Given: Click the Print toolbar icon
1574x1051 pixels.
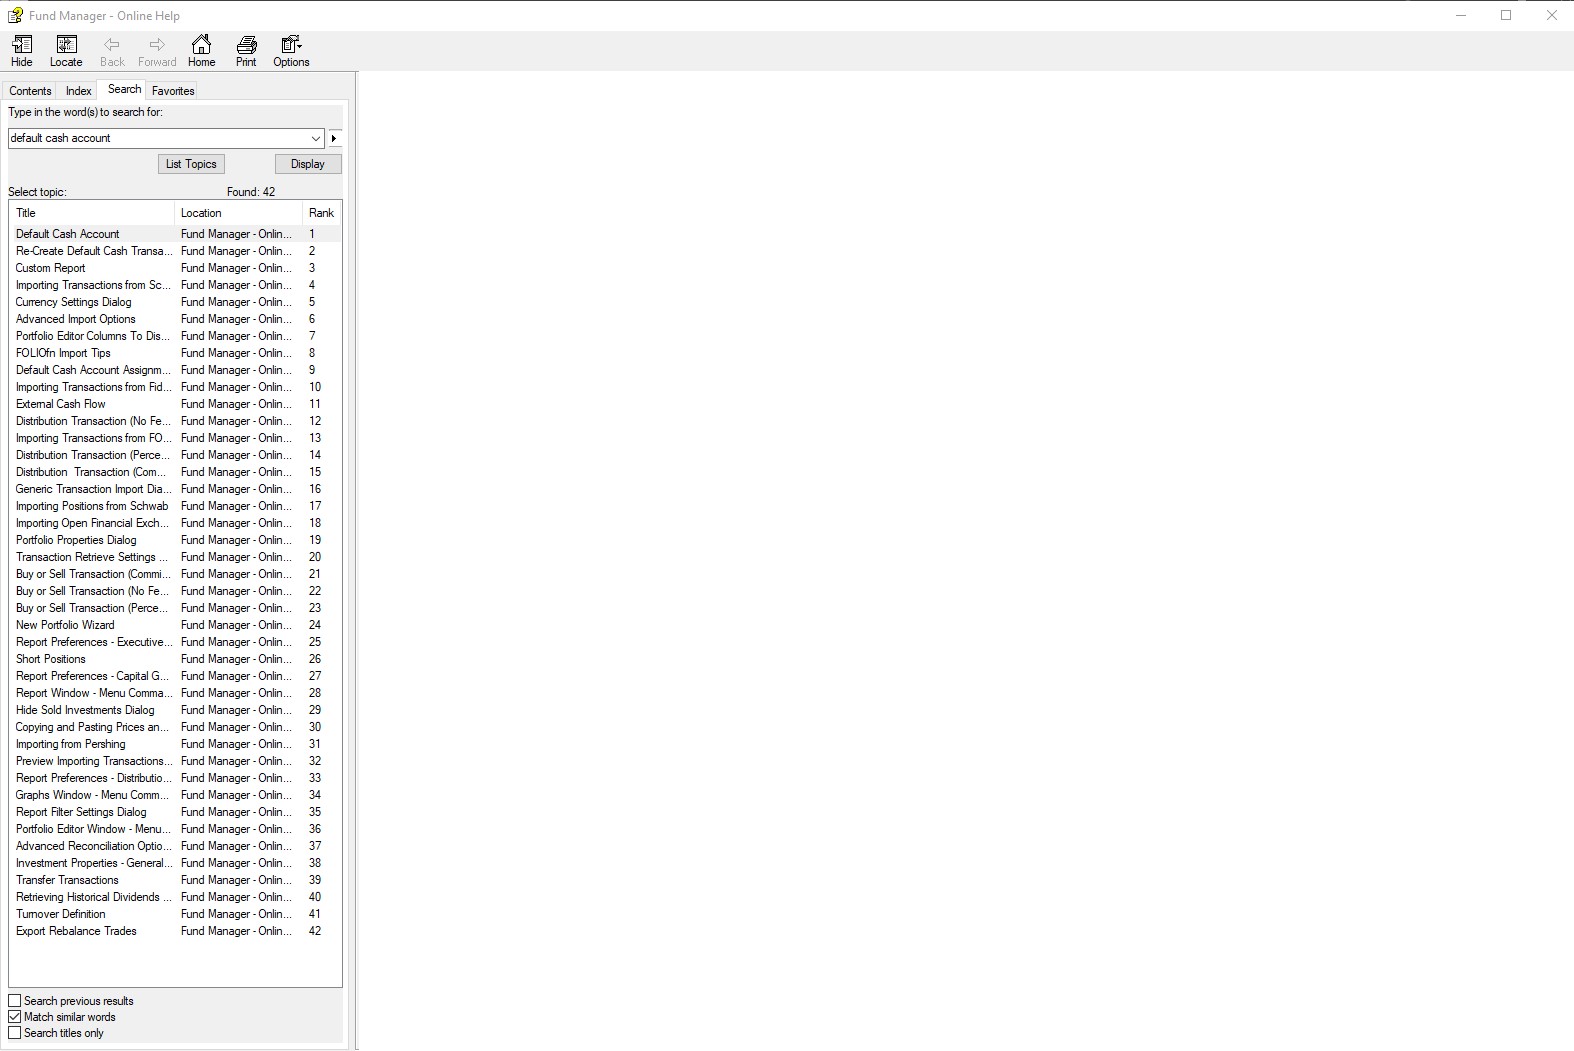Looking at the screenshot, I should [x=246, y=51].
